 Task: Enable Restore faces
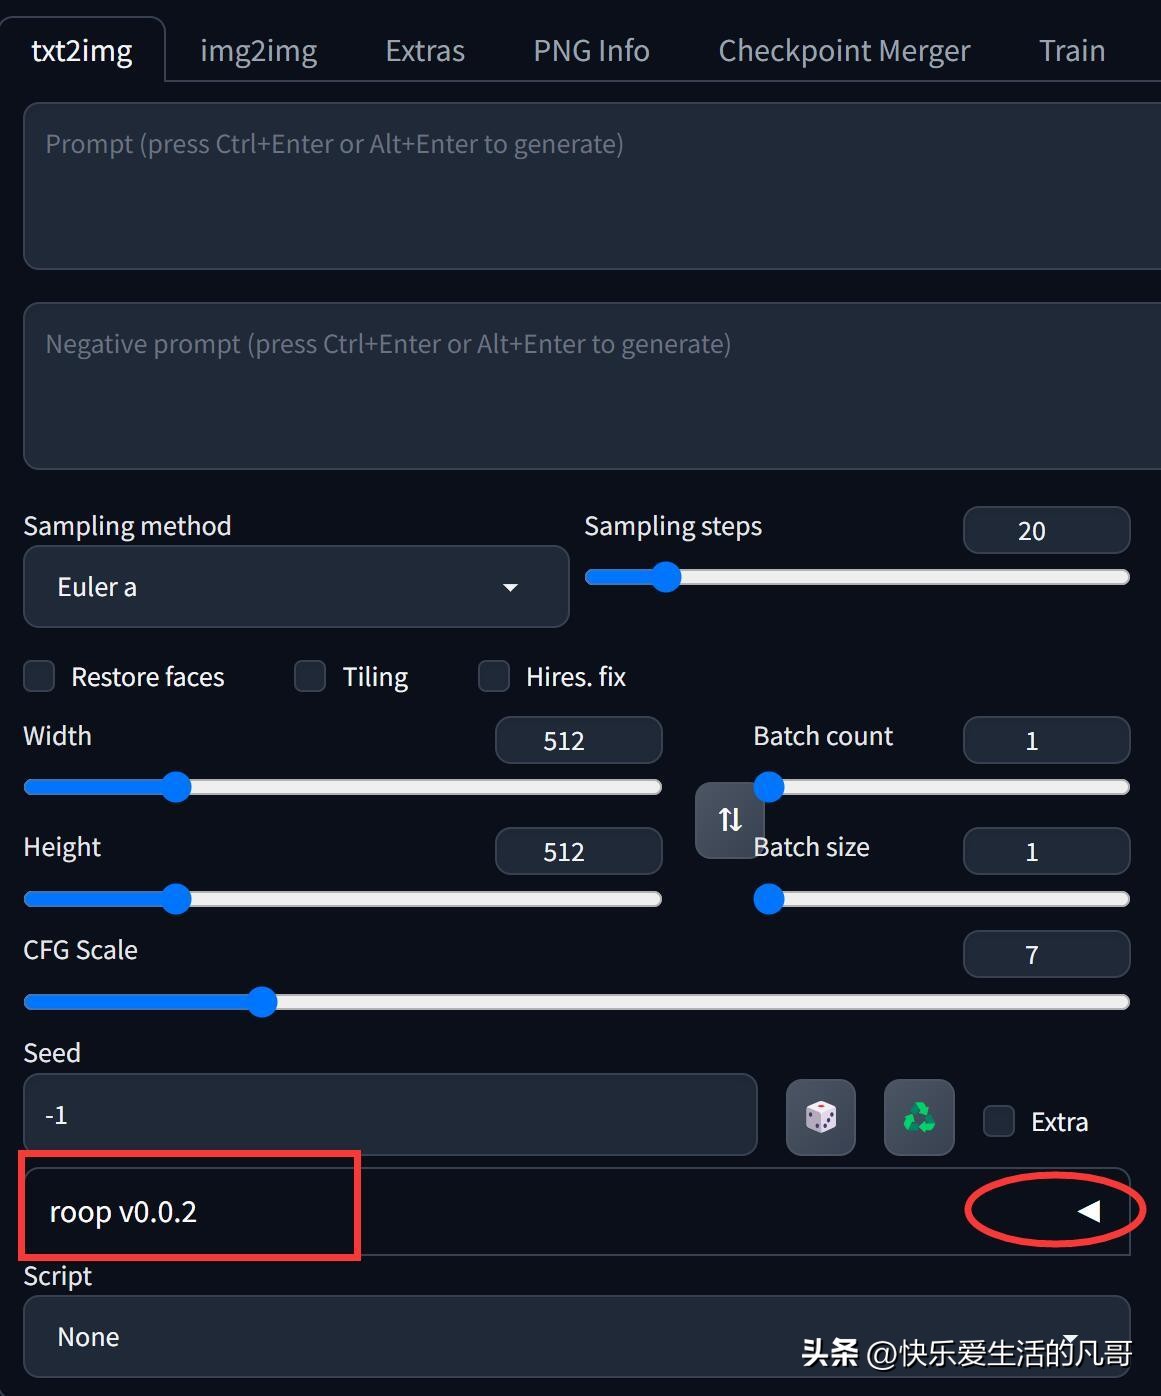(x=38, y=676)
